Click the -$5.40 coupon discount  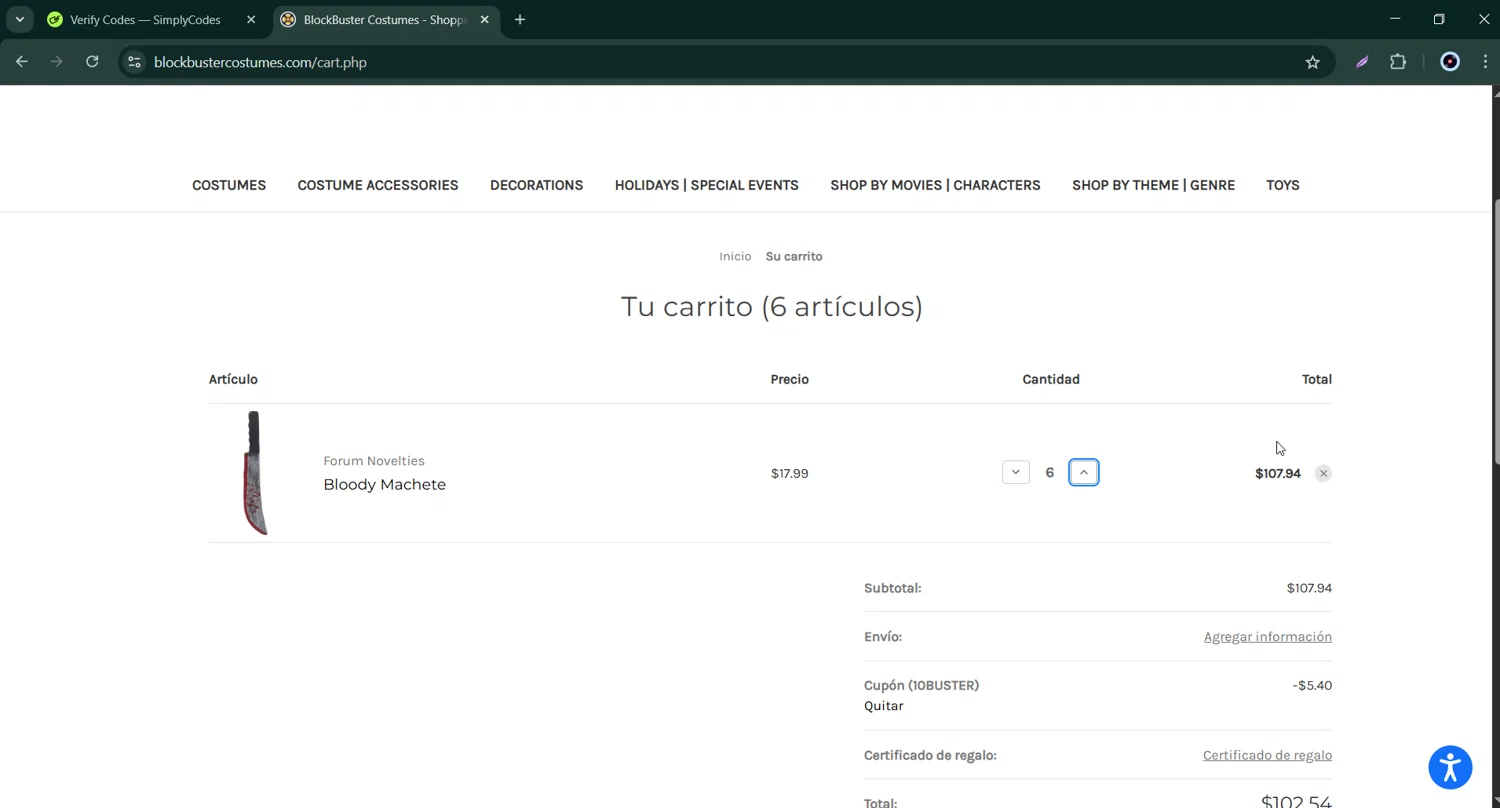point(1312,685)
